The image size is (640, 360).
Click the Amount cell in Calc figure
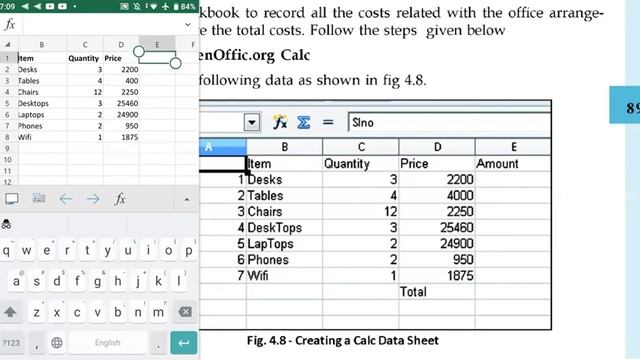click(x=513, y=164)
